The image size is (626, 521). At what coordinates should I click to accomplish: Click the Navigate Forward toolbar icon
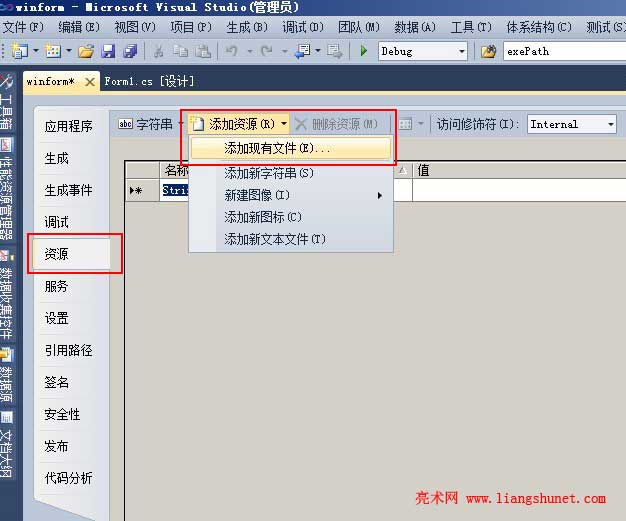334,51
